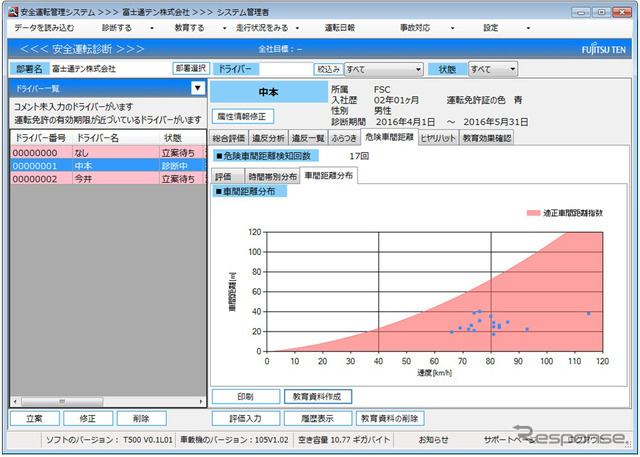Click the 空き容量 10.77 ギガバイト status entry
The height and width of the screenshot is (457, 640).
344,439
